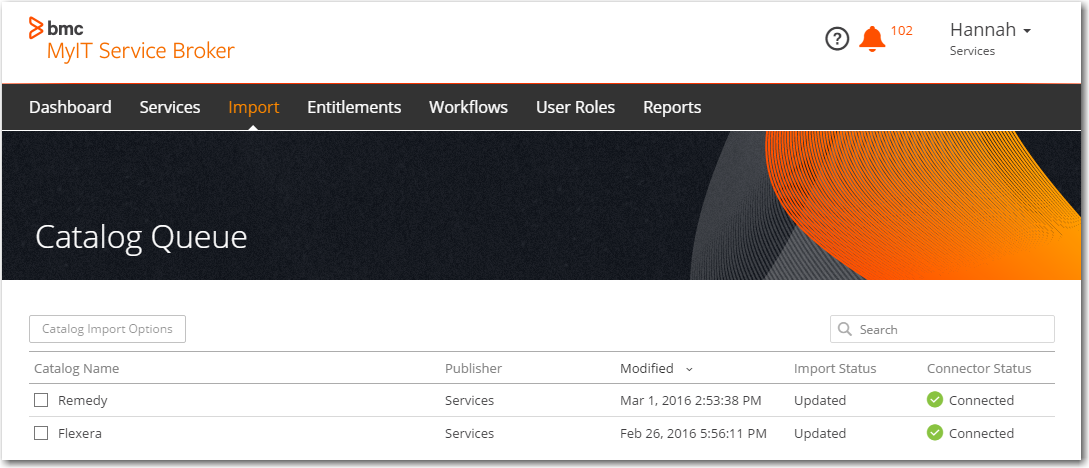The width and height of the screenshot is (1089, 468).
Task: Click the magnifier icon in search box
Action: click(845, 329)
